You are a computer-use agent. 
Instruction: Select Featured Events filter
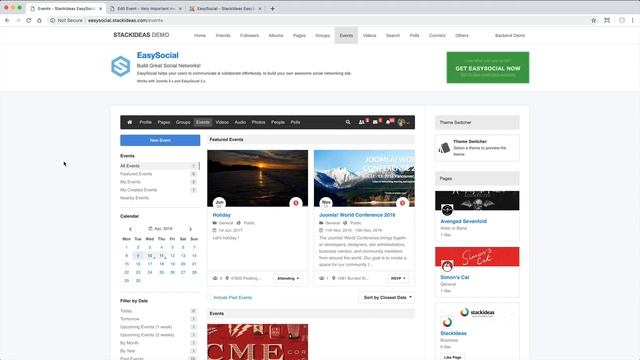136,174
